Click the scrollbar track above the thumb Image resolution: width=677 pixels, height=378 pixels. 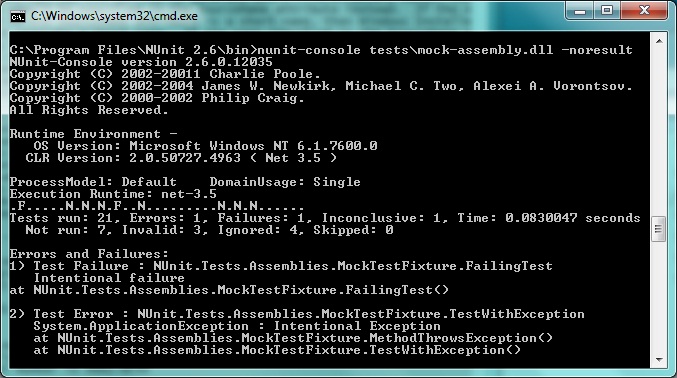659,133
